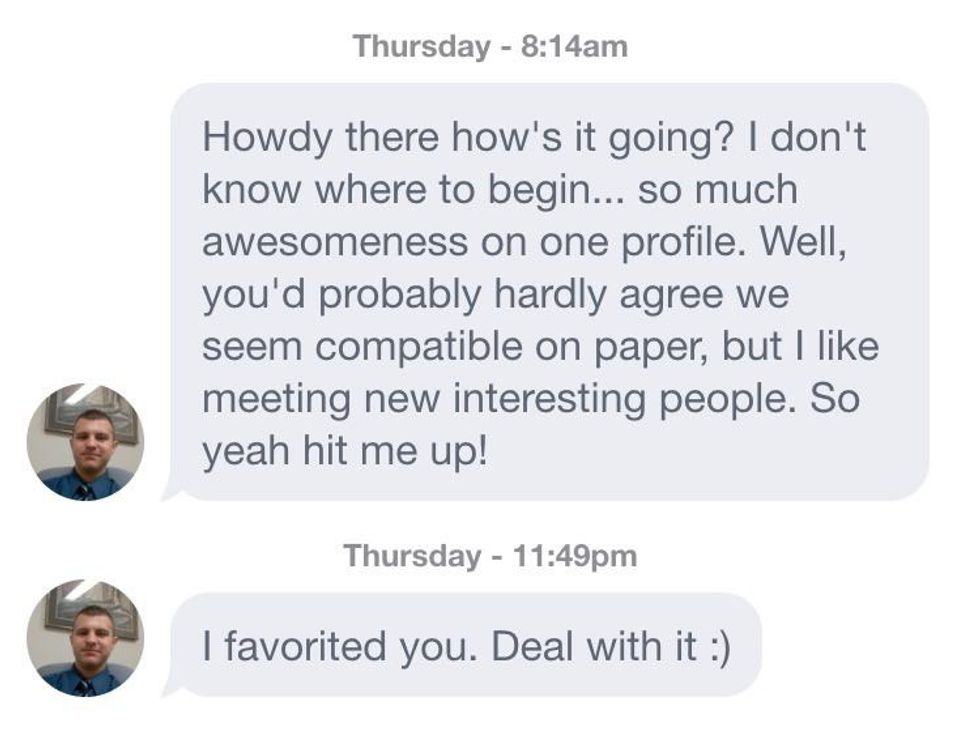Click '8:14am' in the upper timestamp
This screenshot has width=980, height=734.
point(575,46)
